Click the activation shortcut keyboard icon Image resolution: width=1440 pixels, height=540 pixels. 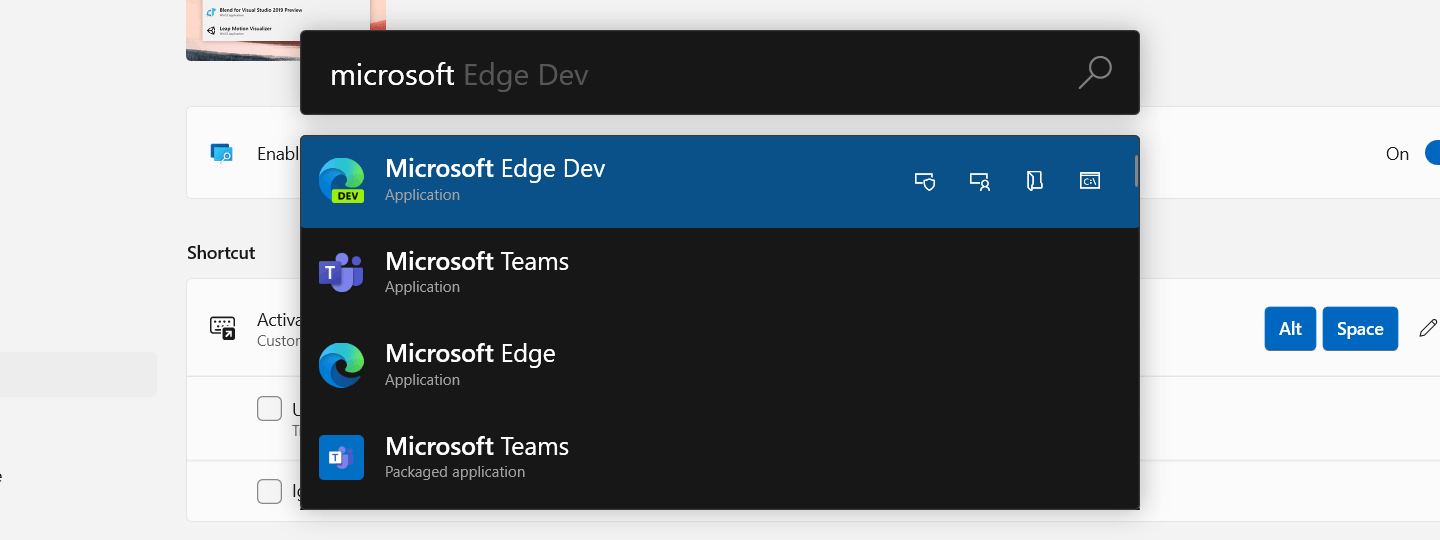(x=222, y=328)
